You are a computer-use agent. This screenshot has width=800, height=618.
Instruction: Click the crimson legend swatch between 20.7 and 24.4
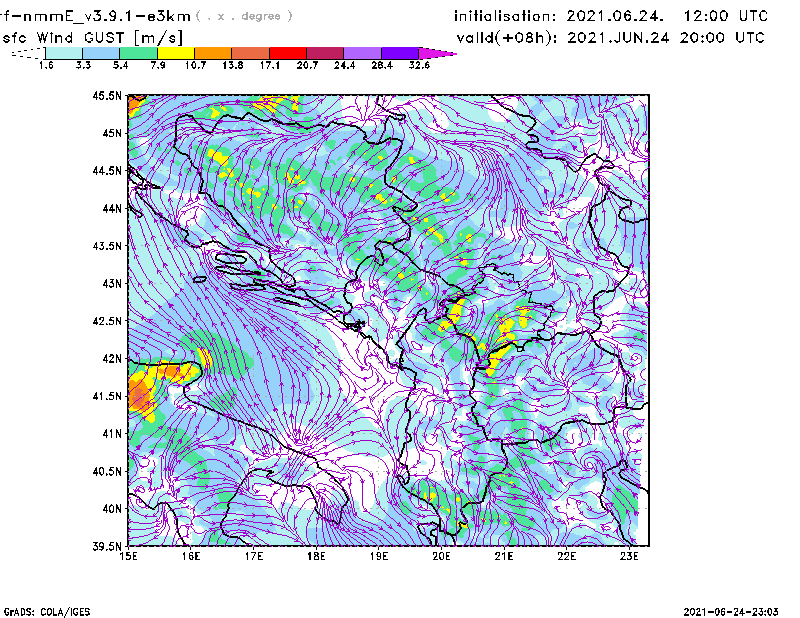pos(325,53)
